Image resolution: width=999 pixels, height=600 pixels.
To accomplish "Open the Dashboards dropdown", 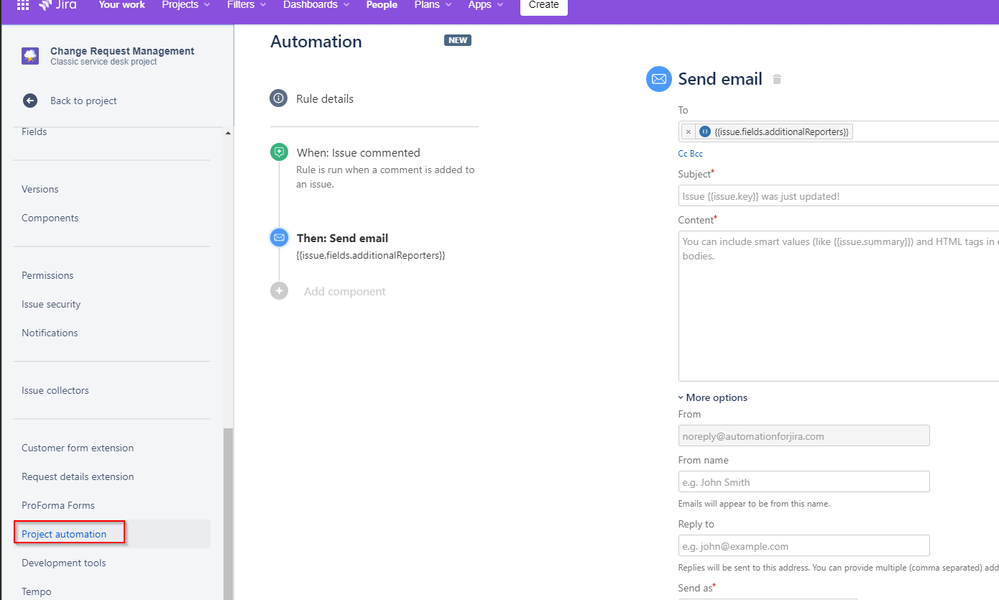I will (x=316, y=4).
